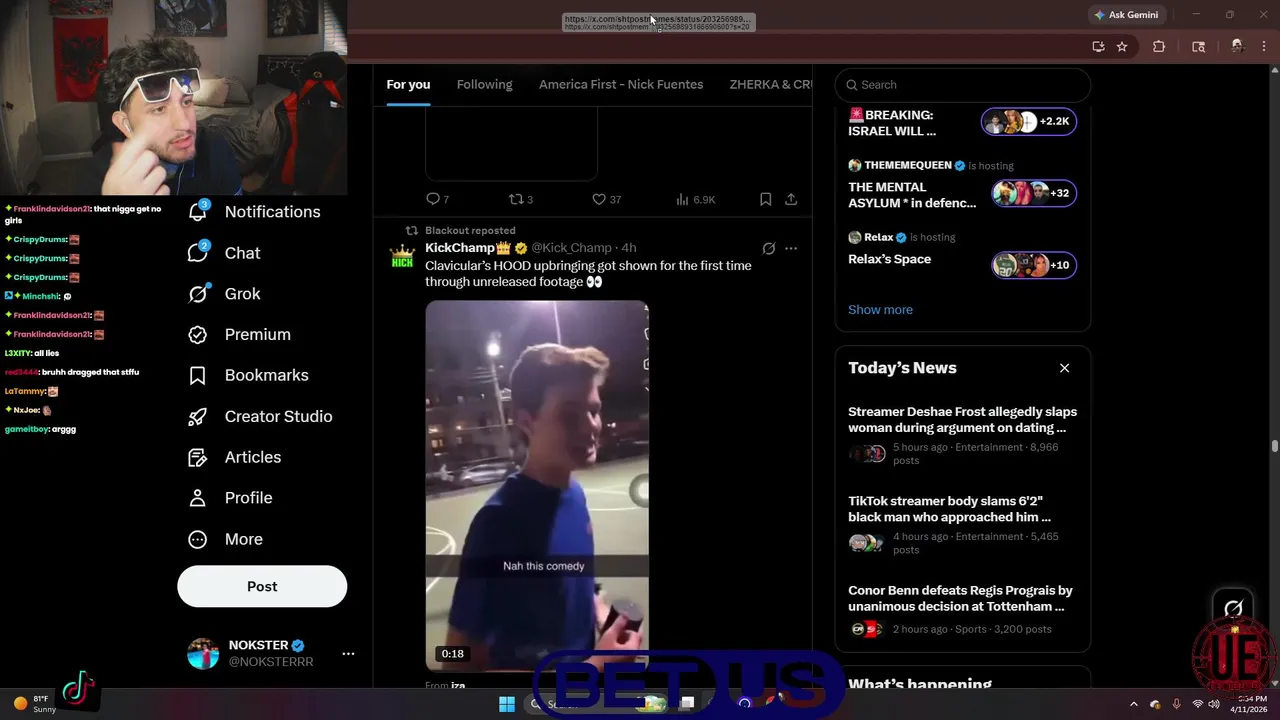This screenshot has height=720, width=1280.
Task: Join the space with +10 listeners
Action: pos(1034,265)
